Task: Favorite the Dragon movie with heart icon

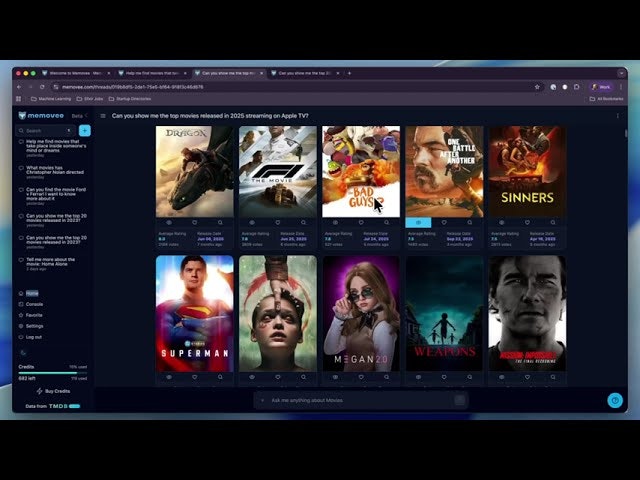Action: 195,222
